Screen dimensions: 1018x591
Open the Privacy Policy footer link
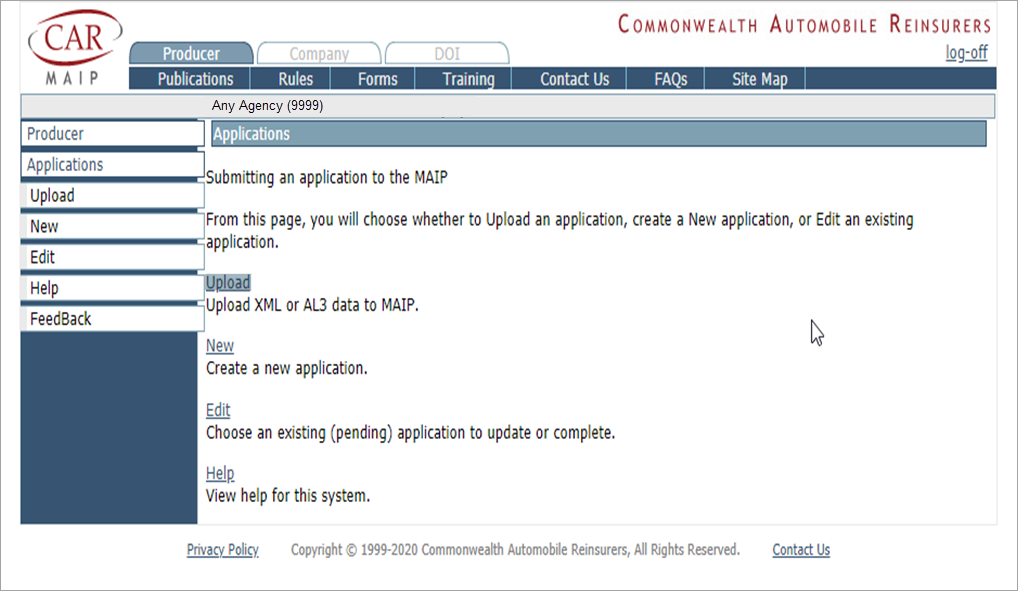point(222,550)
